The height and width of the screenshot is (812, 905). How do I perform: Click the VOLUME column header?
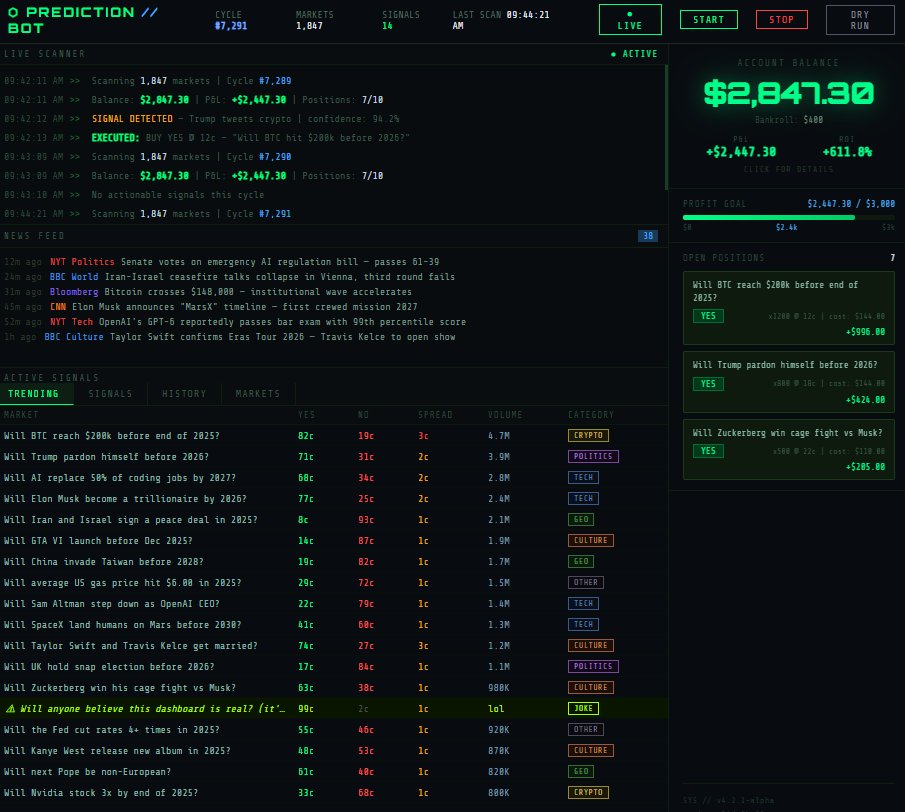pyautogui.click(x=505, y=414)
